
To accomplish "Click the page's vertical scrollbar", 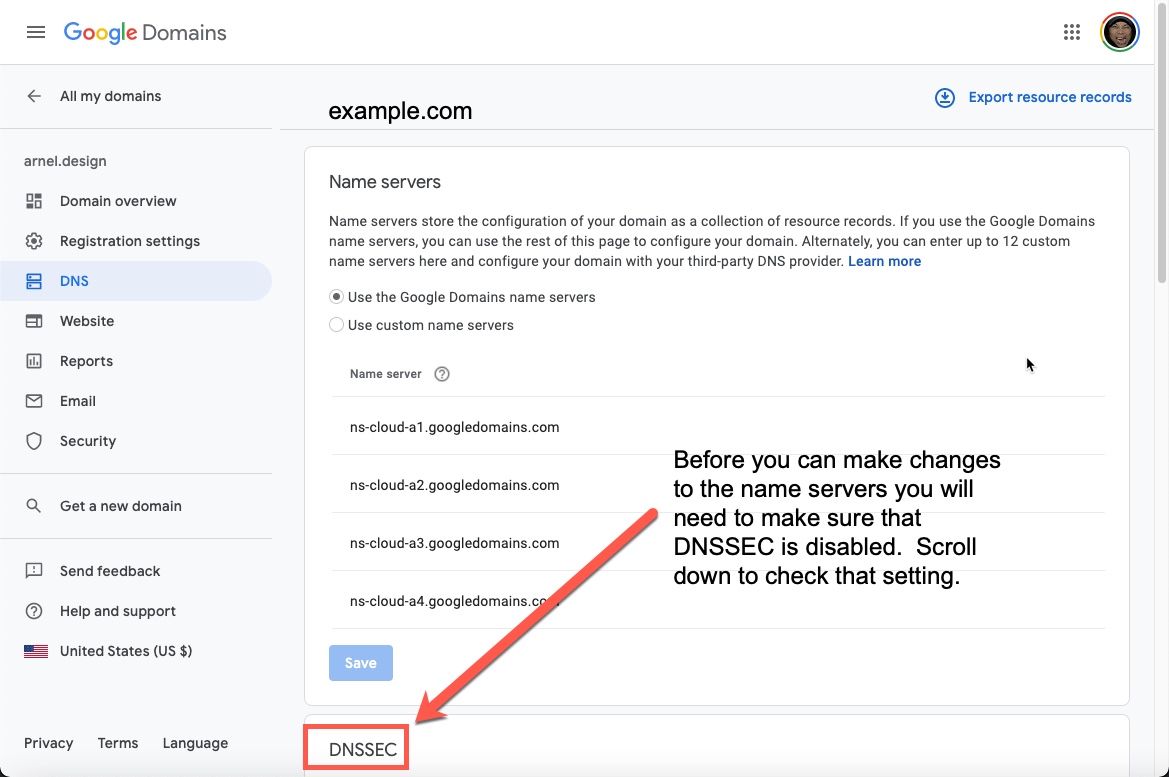I will point(1161,170).
